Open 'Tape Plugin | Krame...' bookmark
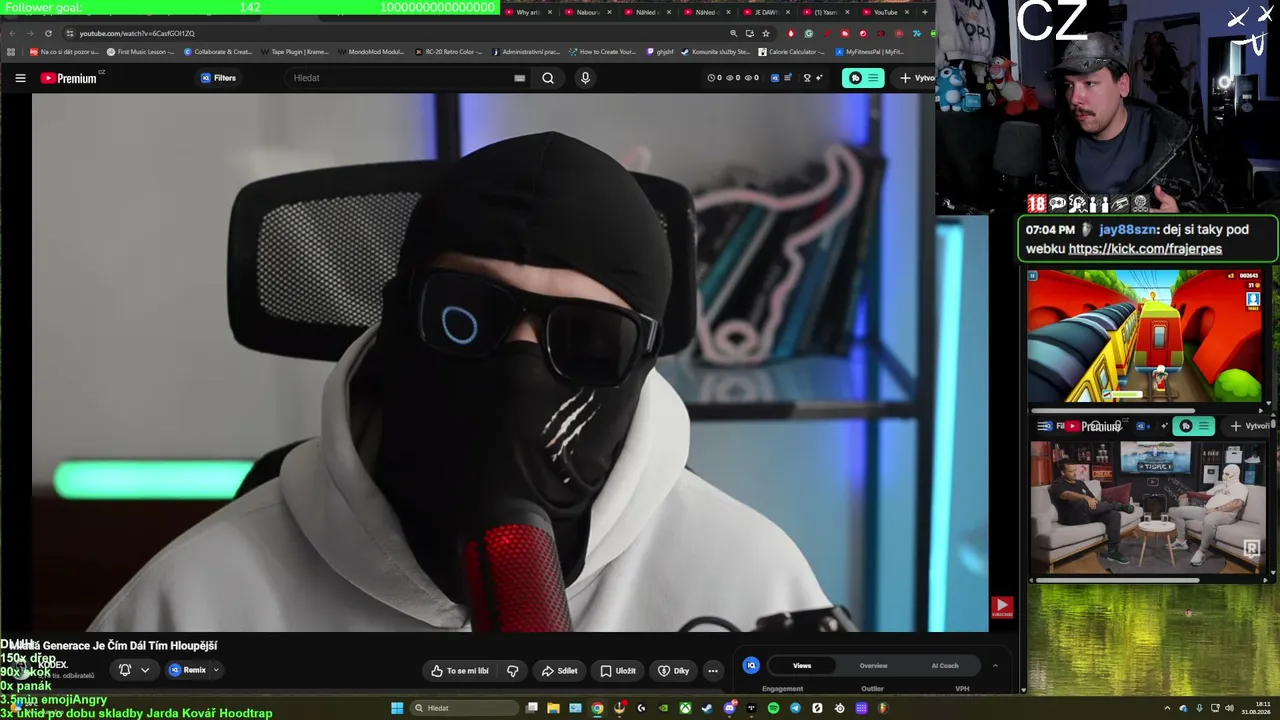1280x720 pixels. click(x=295, y=51)
